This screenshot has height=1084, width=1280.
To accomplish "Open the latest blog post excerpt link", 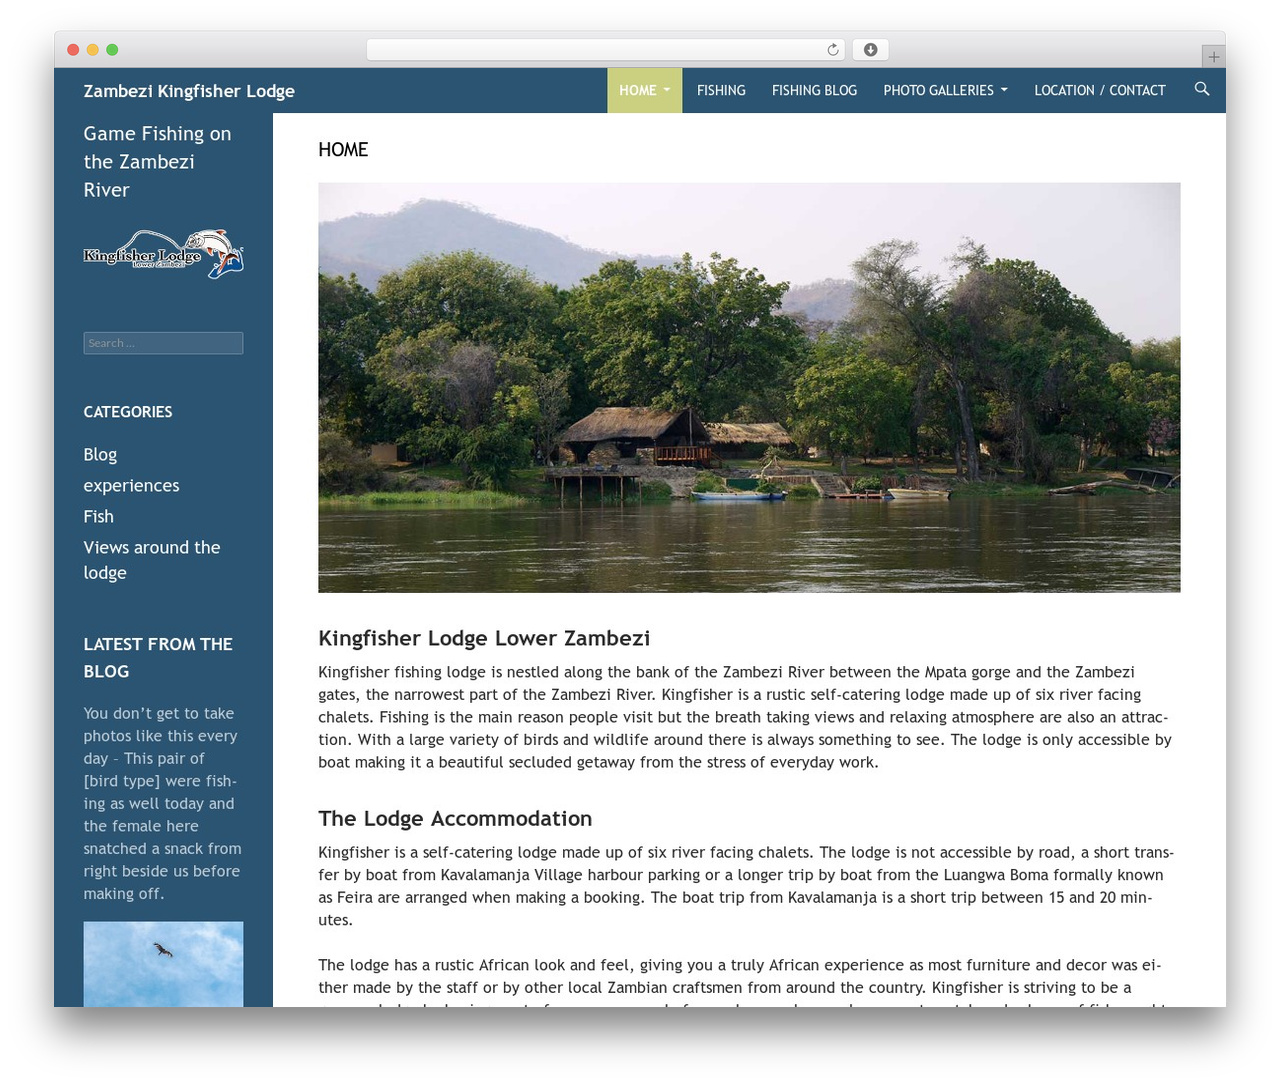I will [163, 803].
